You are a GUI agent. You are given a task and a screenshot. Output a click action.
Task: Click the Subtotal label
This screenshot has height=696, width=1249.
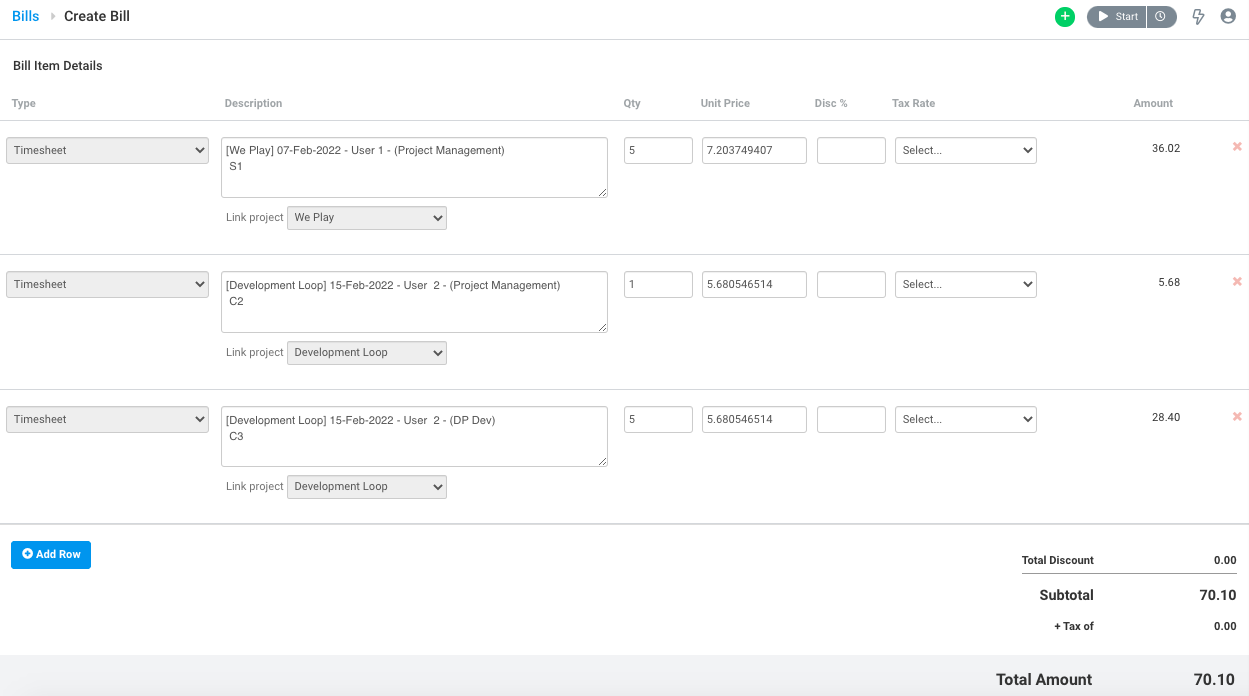(x=1066, y=595)
